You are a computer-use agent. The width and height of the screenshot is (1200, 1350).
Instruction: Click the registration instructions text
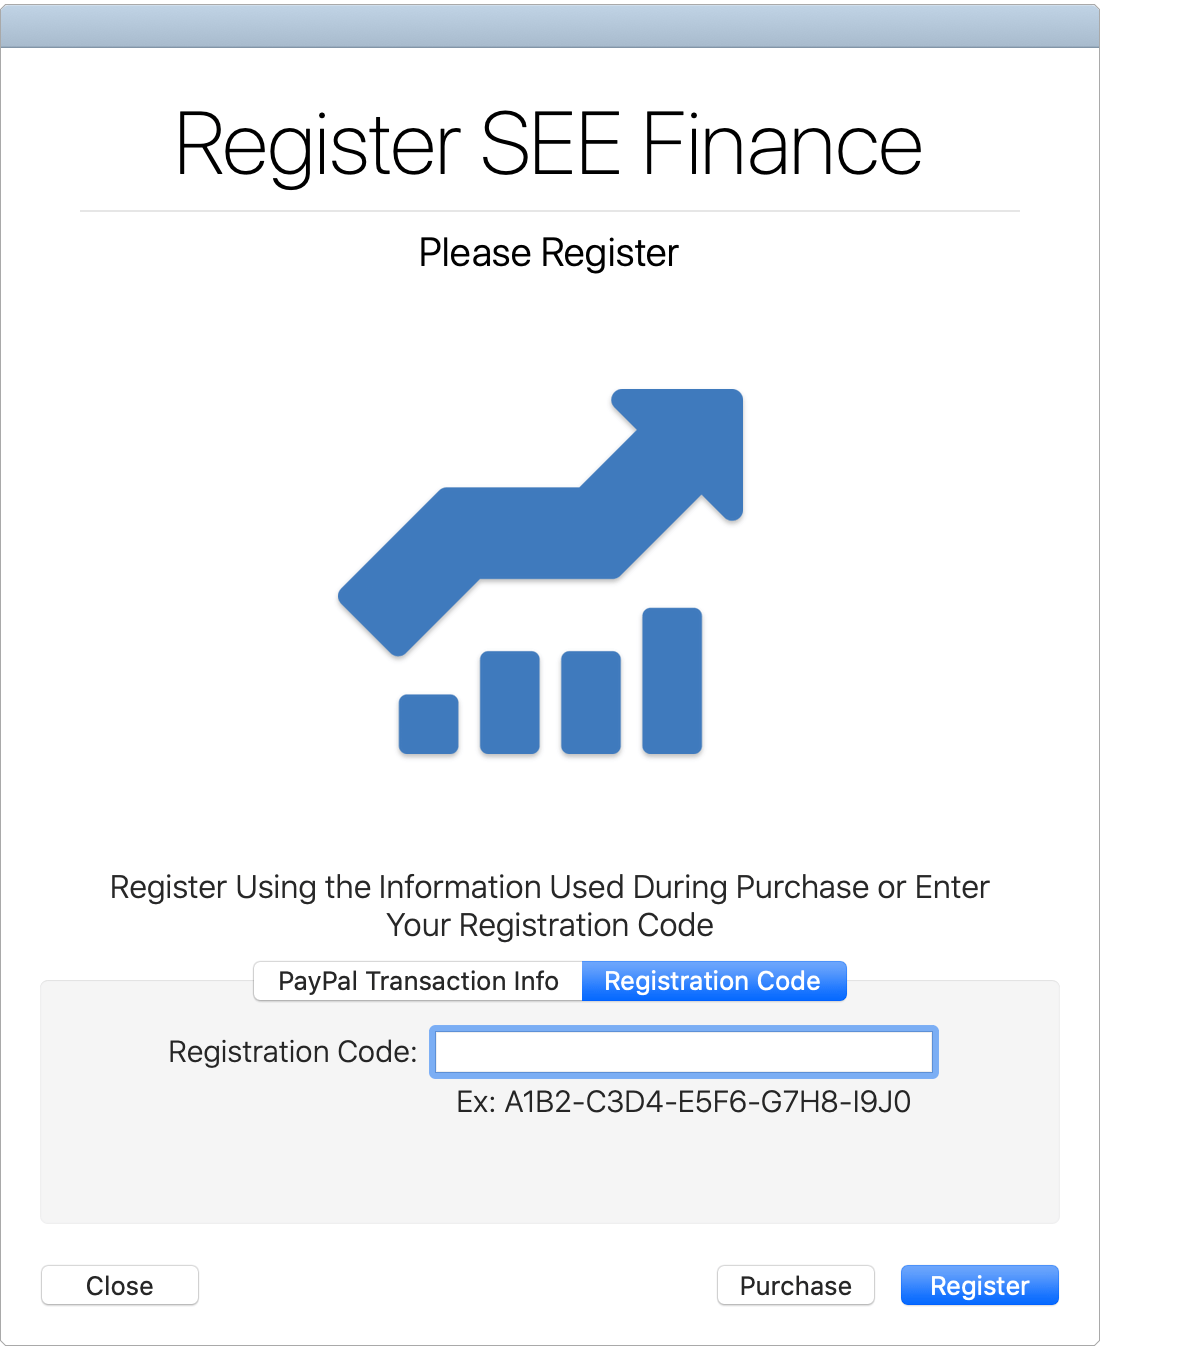coord(549,906)
